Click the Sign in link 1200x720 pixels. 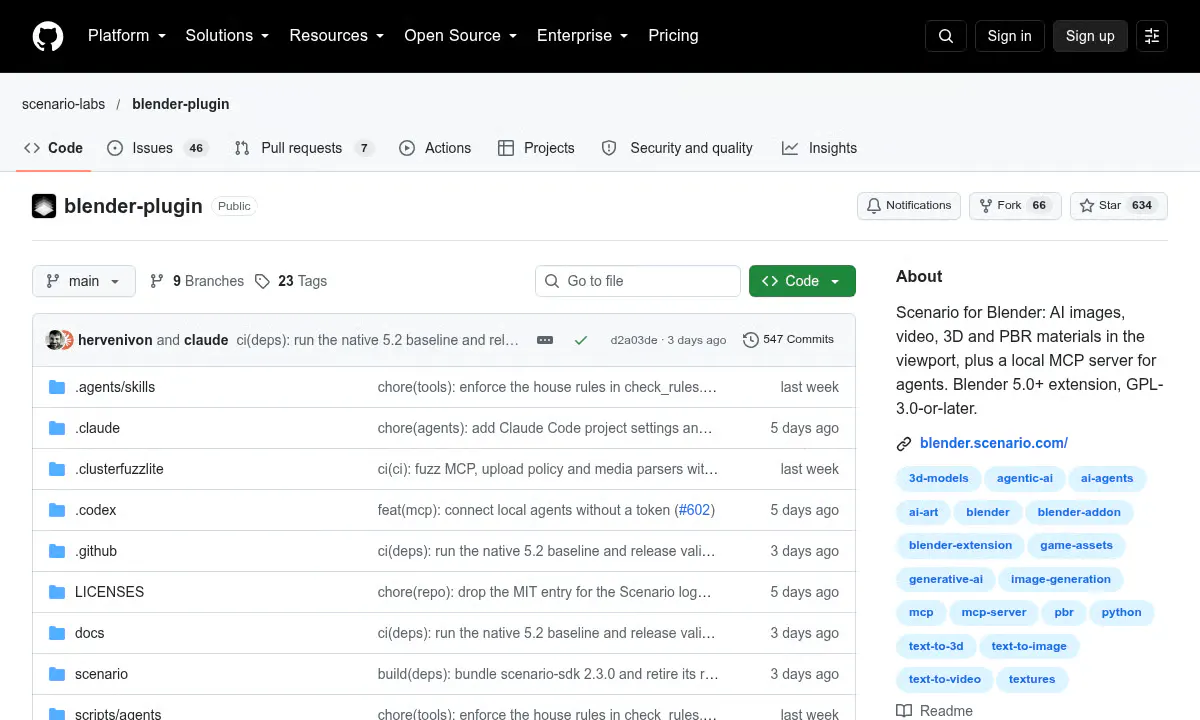pos(1009,36)
